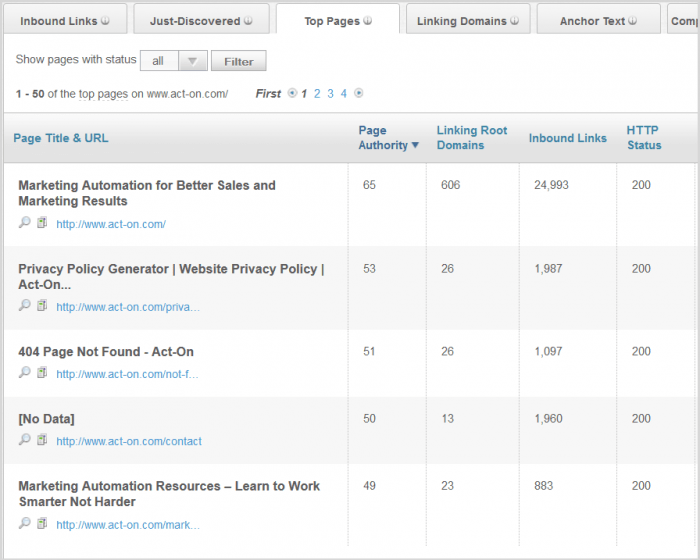700x560 pixels.
Task: Click Linking Root Domains value 606
Action: 450,185
